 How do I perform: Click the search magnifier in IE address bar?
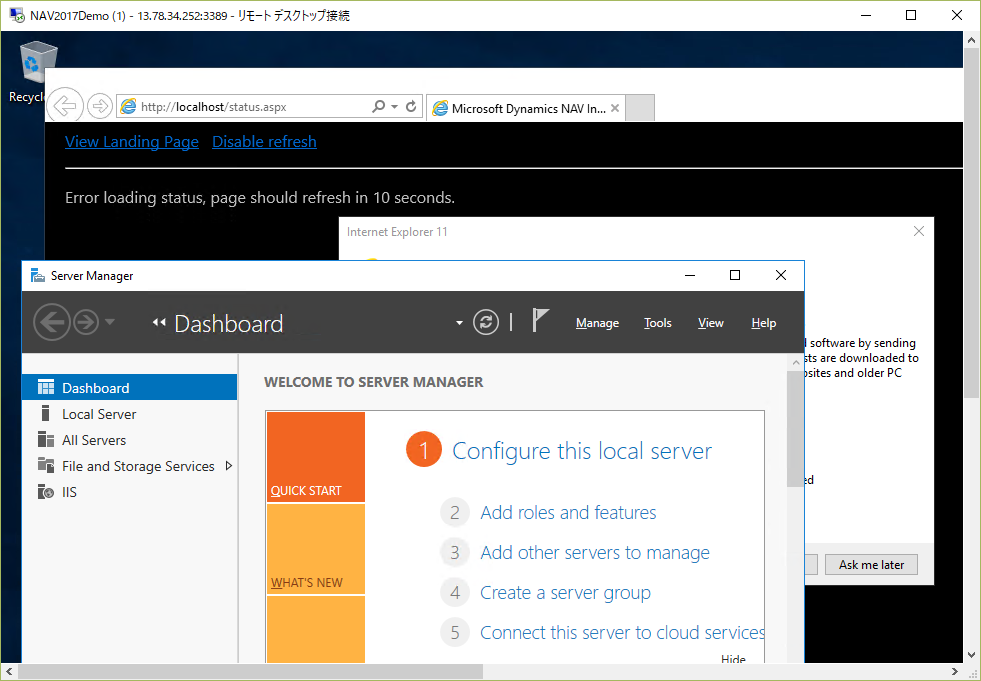[378, 106]
